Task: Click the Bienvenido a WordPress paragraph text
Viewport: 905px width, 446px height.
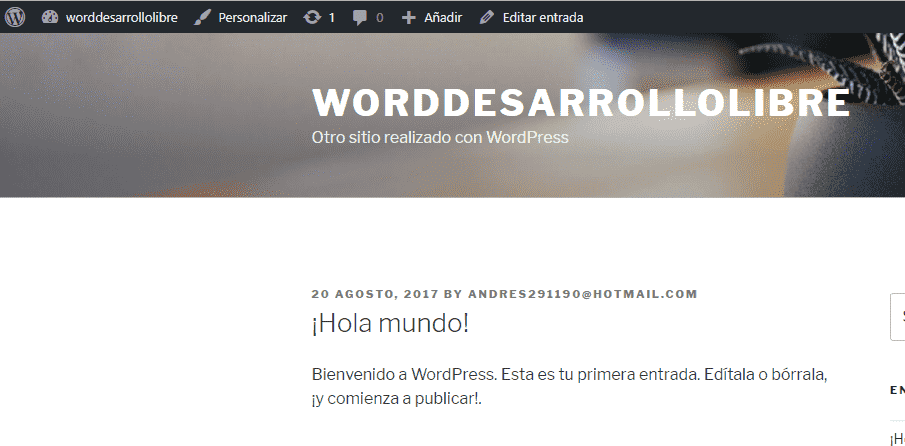Action: coord(570,387)
